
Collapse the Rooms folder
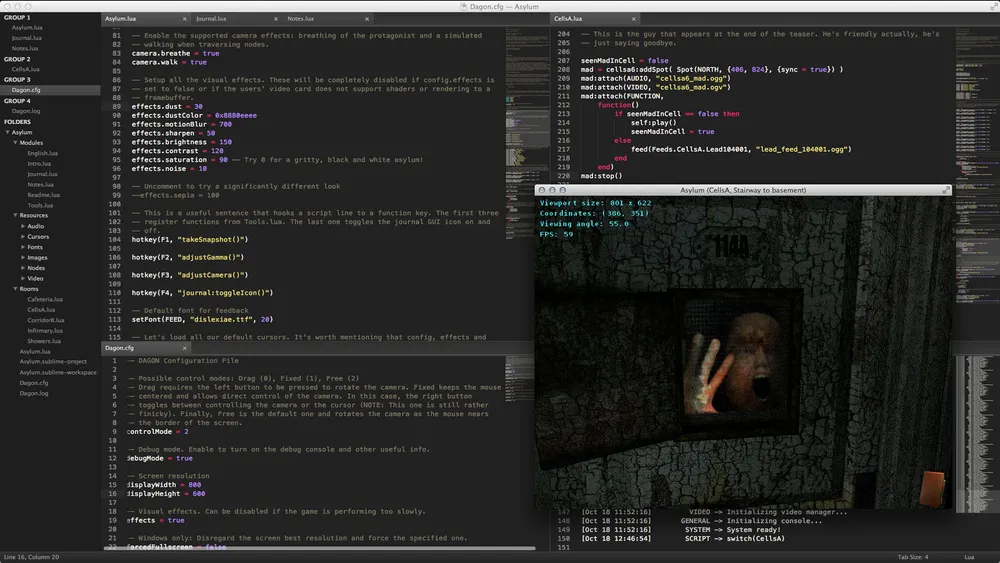point(16,289)
